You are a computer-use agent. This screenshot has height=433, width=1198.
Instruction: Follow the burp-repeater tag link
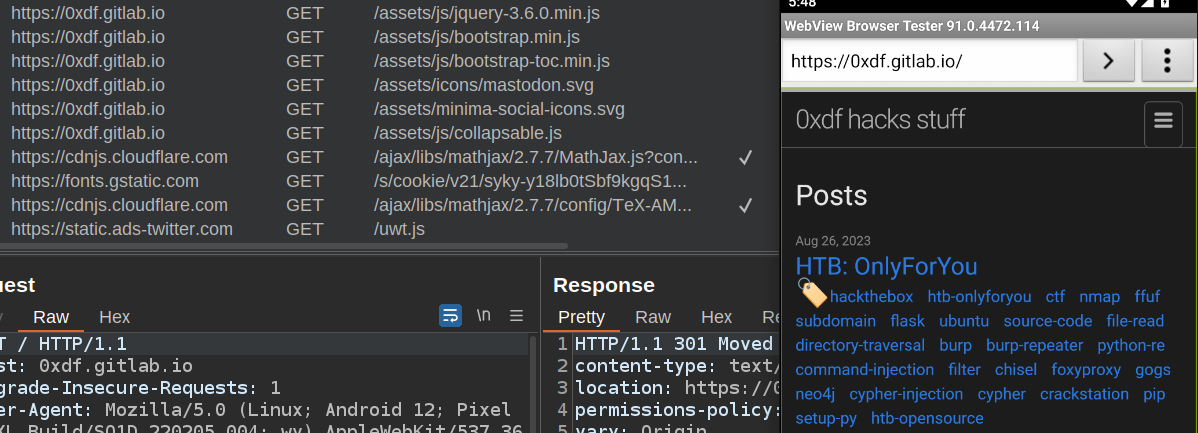click(1034, 346)
